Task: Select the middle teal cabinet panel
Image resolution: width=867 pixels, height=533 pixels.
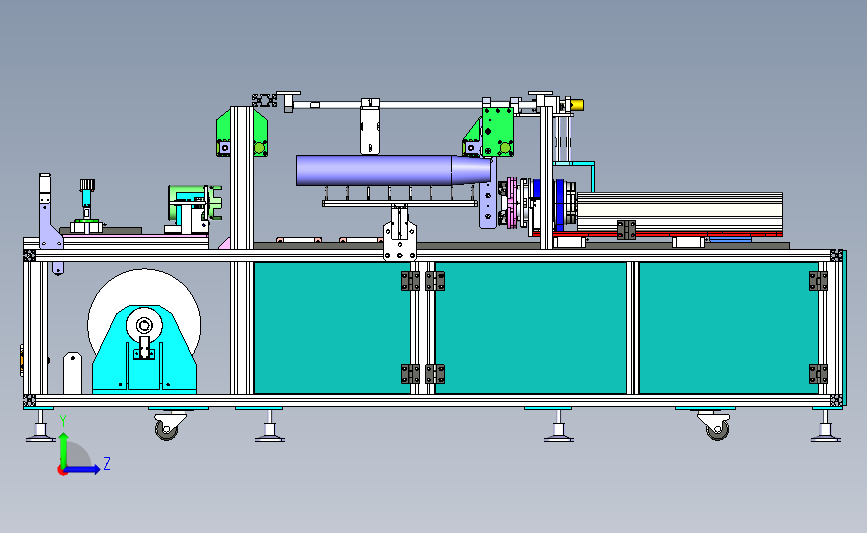Action: (x=530, y=328)
